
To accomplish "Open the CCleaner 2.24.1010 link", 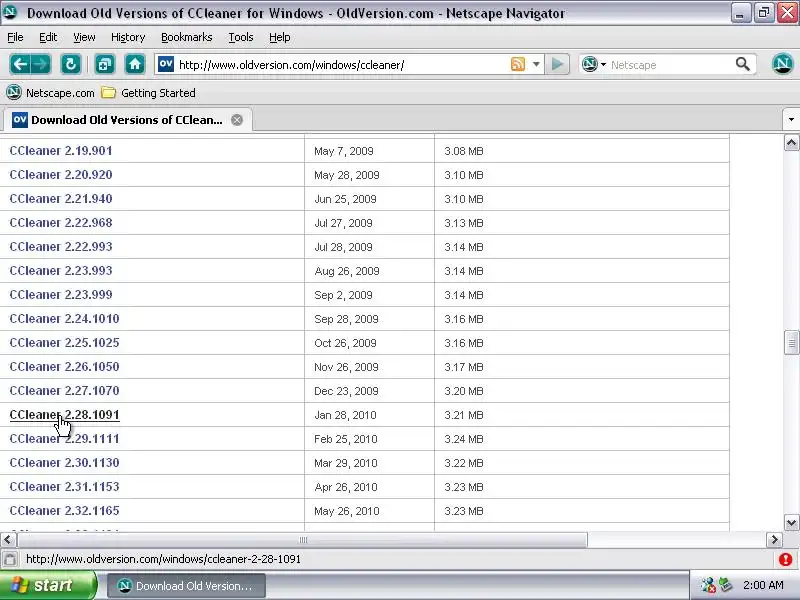I will click(x=64, y=318).
